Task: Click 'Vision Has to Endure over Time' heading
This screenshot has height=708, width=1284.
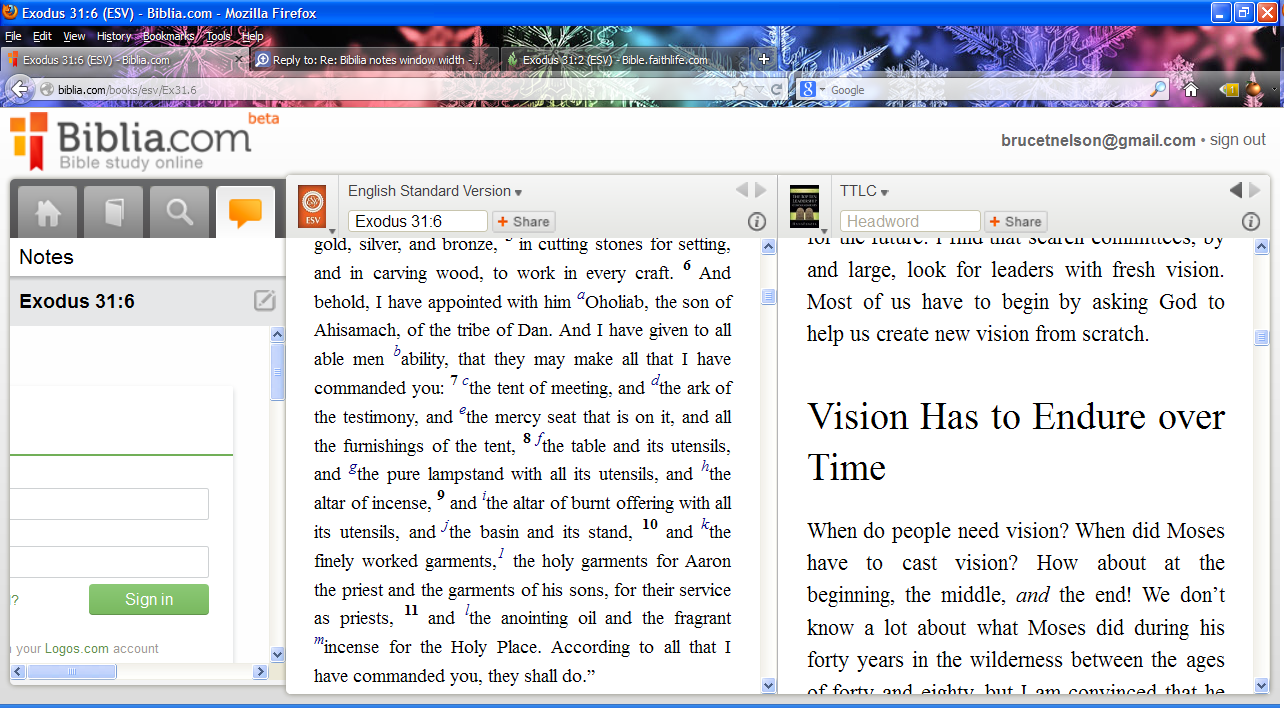Action: coord(1016,442)
